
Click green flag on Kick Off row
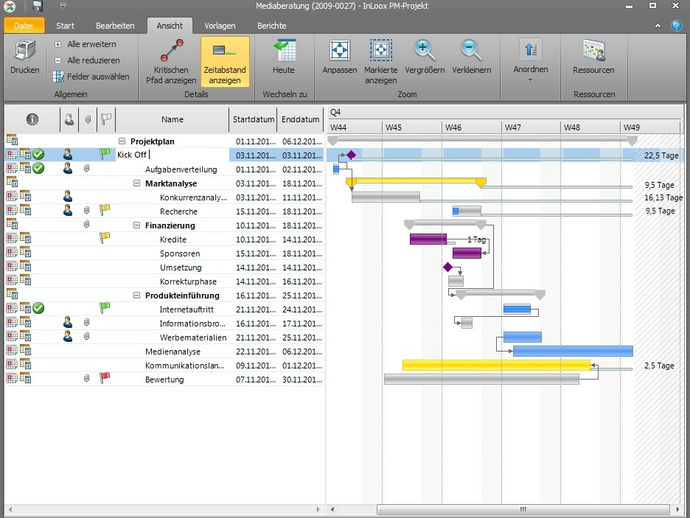[x=105, y=154]
